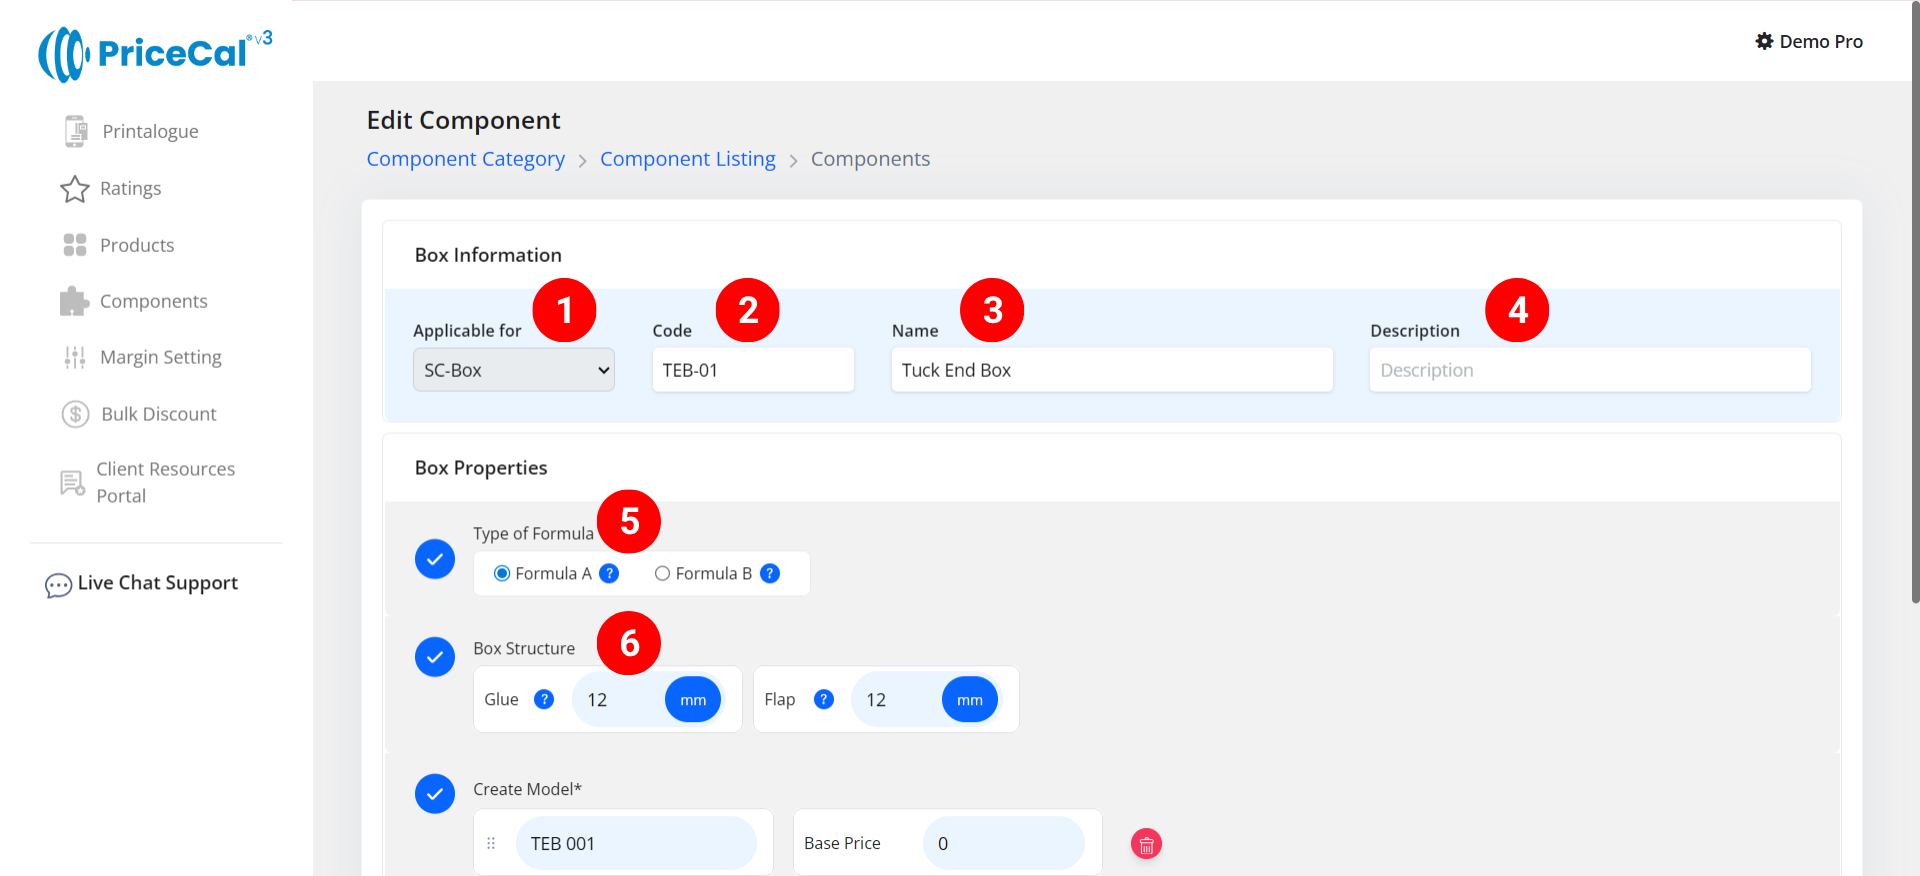This screenshot has width=1920, height=876.
Task: Select the Formula B radio button
Action: click(662, 573)
